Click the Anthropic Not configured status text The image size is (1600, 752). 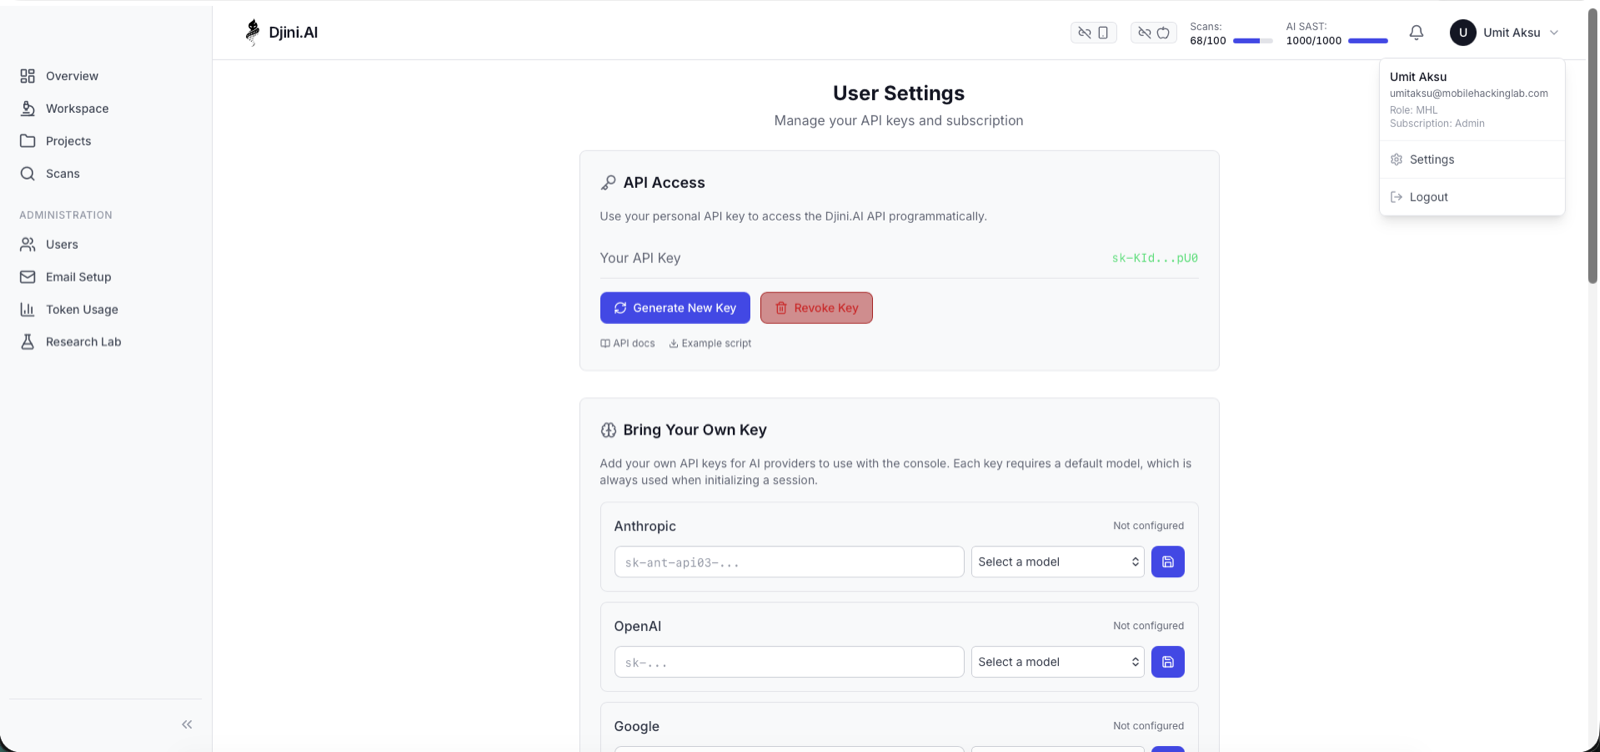coord(1148,526)
